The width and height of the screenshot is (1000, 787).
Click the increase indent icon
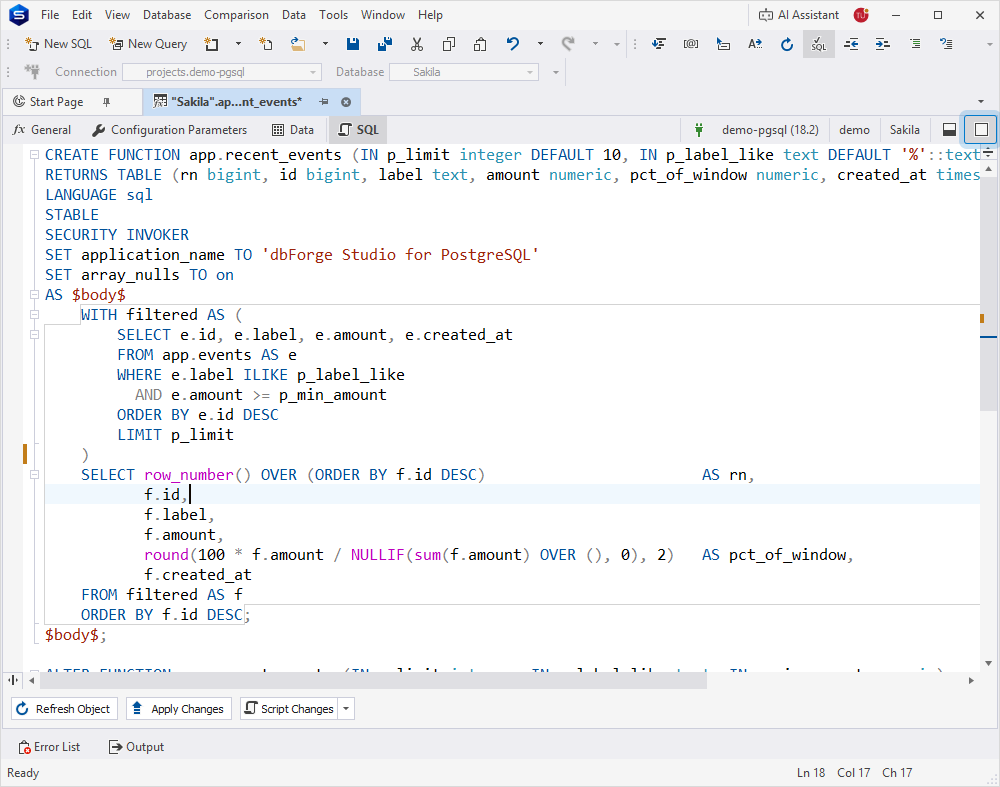[883, 44]
